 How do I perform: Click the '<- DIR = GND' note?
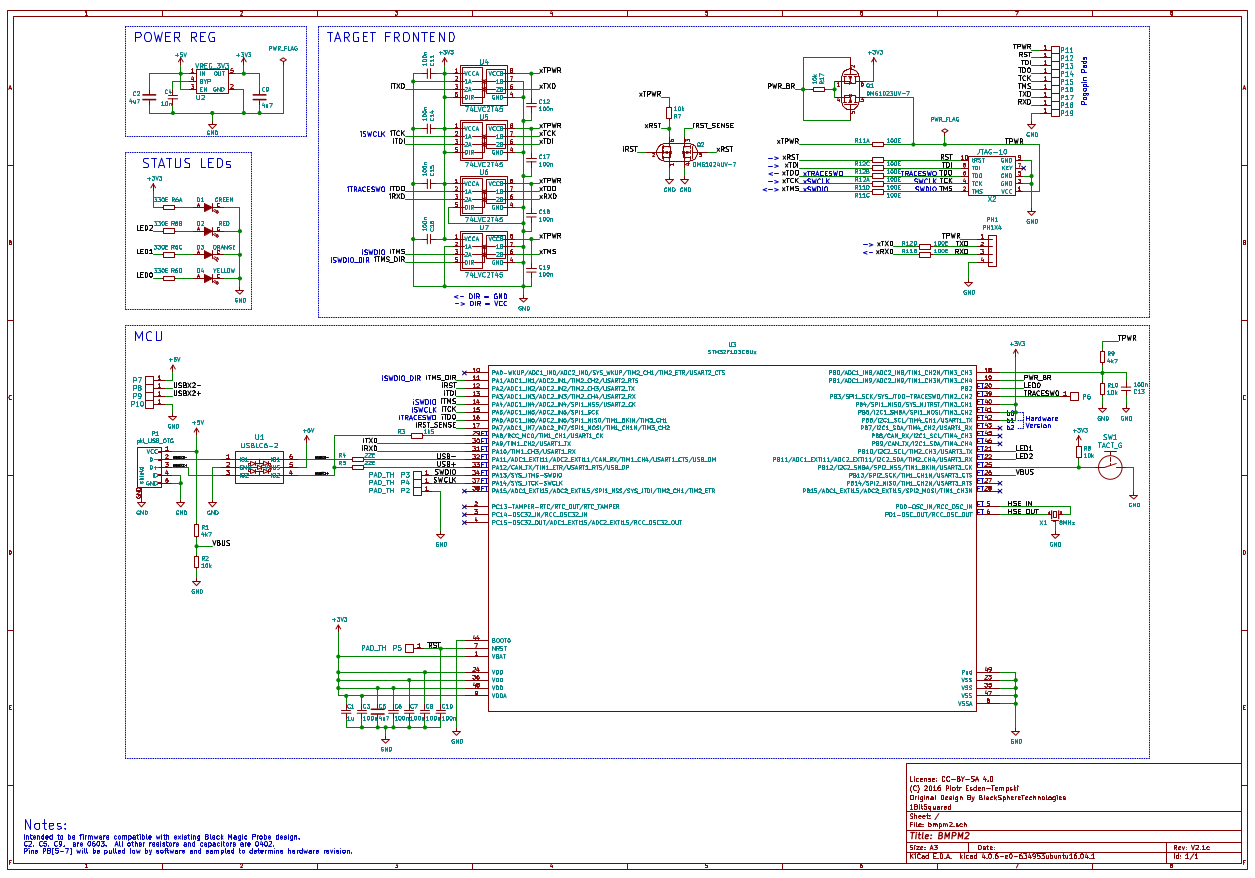pyautogui.click(x=480, y=296)
